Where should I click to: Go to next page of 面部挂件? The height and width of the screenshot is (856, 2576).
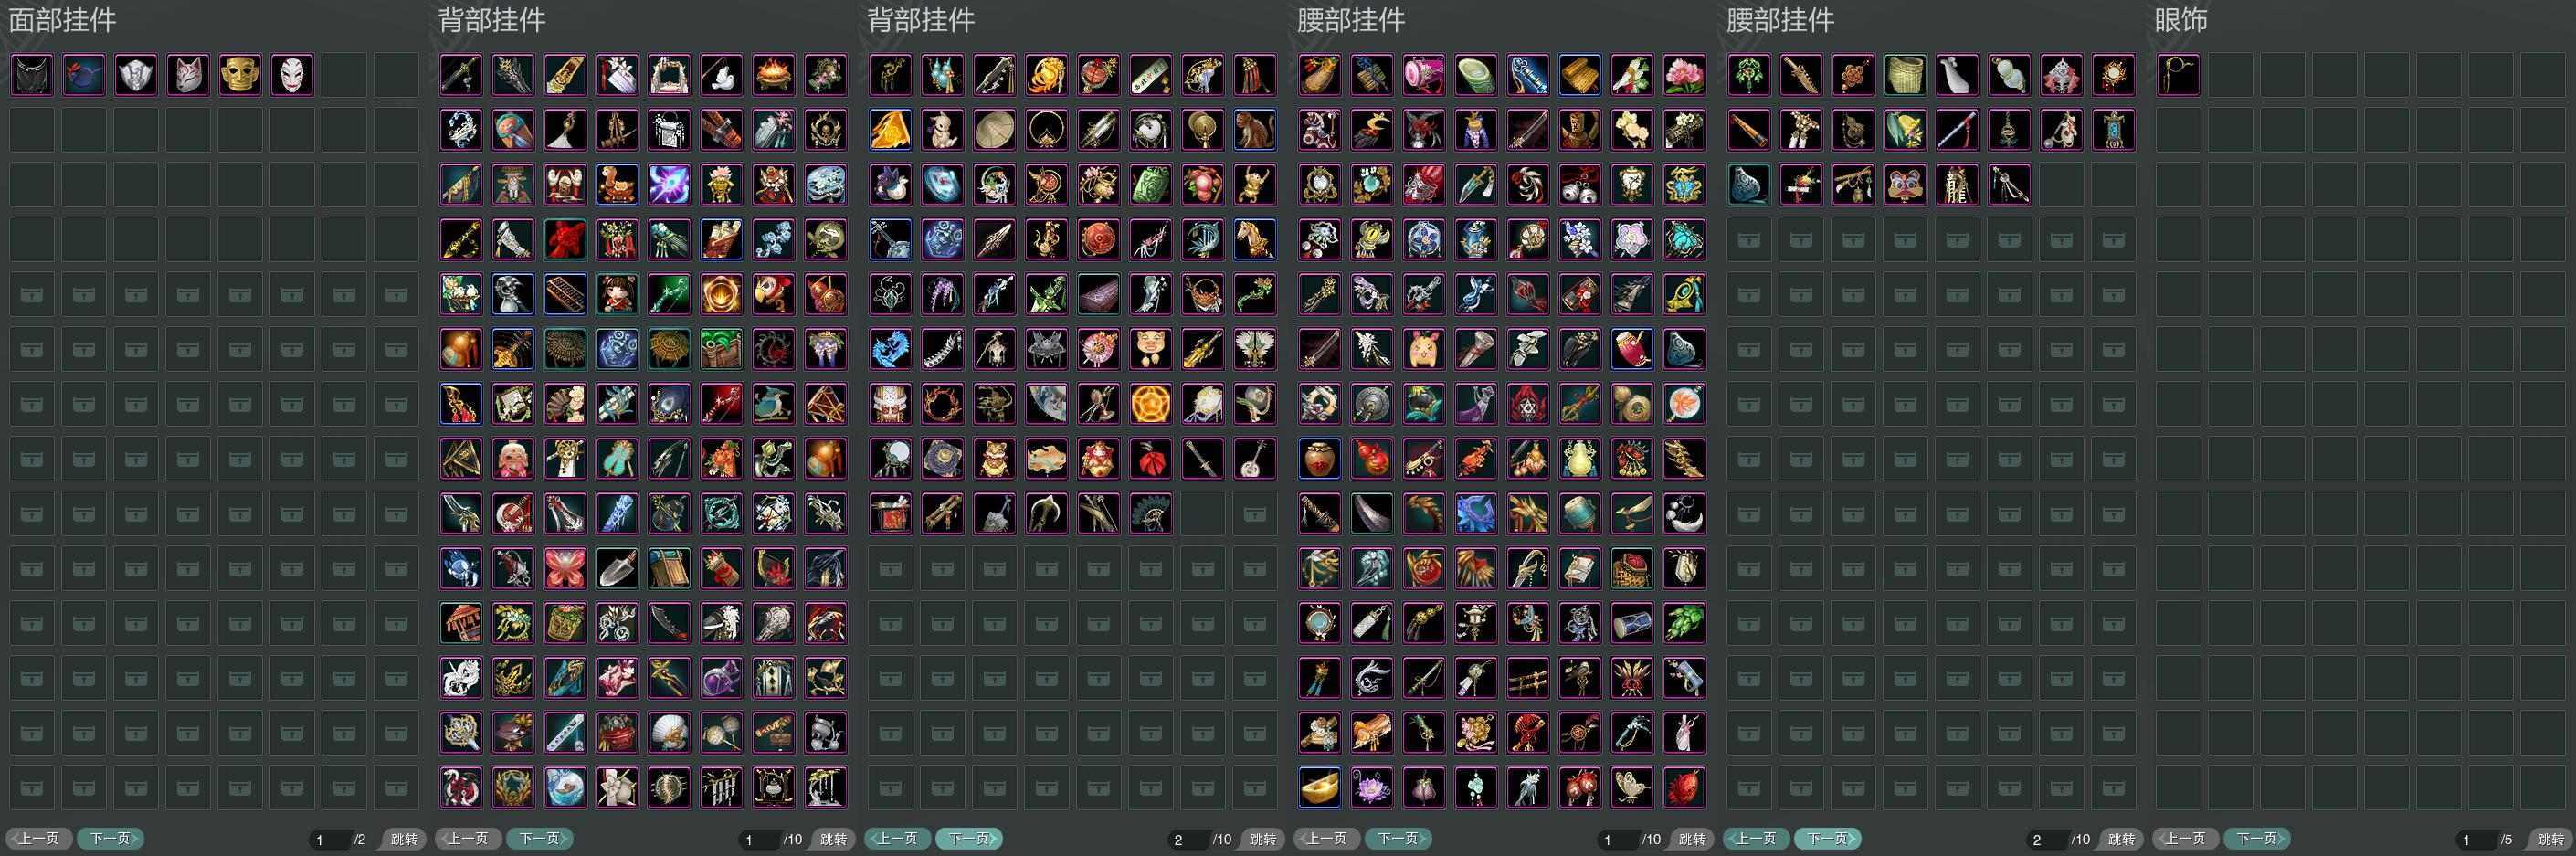[111, 838]
